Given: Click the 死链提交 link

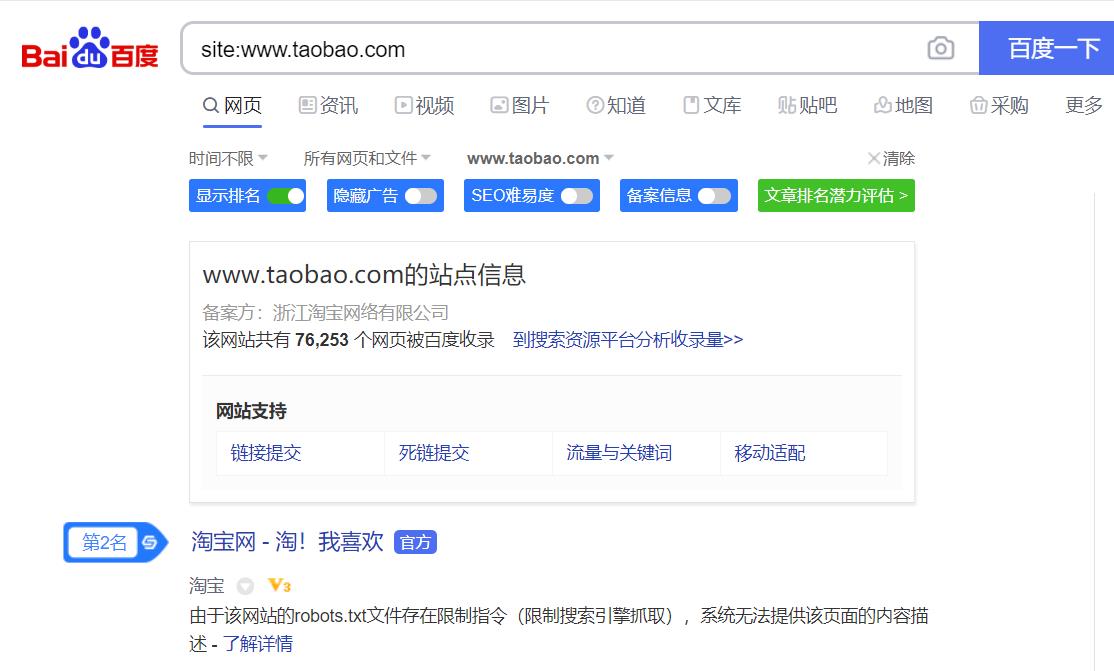Looking at the screenshot, I should 434,453.
